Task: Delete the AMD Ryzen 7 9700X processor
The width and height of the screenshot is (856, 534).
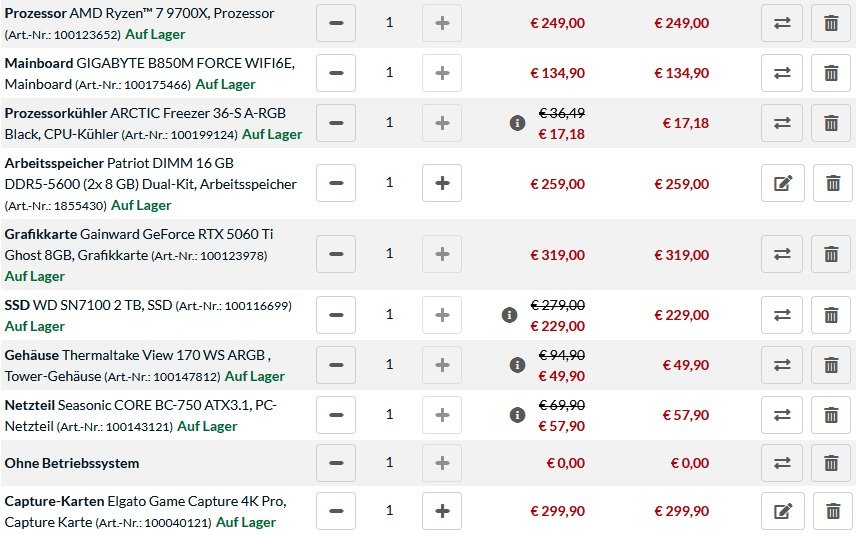Action: point(831,23)
